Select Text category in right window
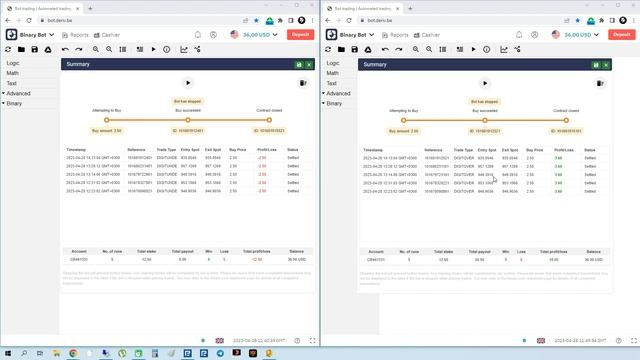640x360 pixels. [331, 83]
